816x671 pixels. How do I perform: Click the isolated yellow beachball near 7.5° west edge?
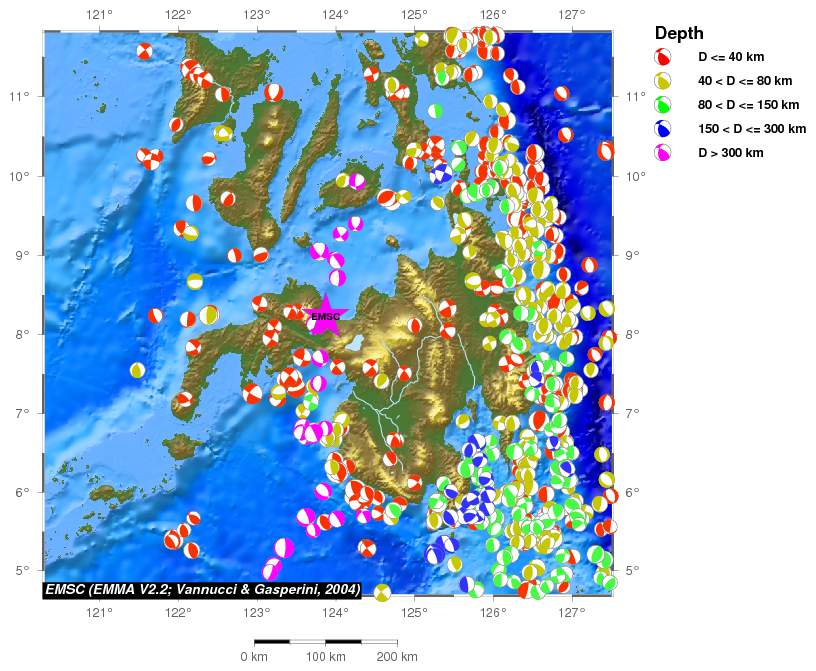(x=137, y=370)
